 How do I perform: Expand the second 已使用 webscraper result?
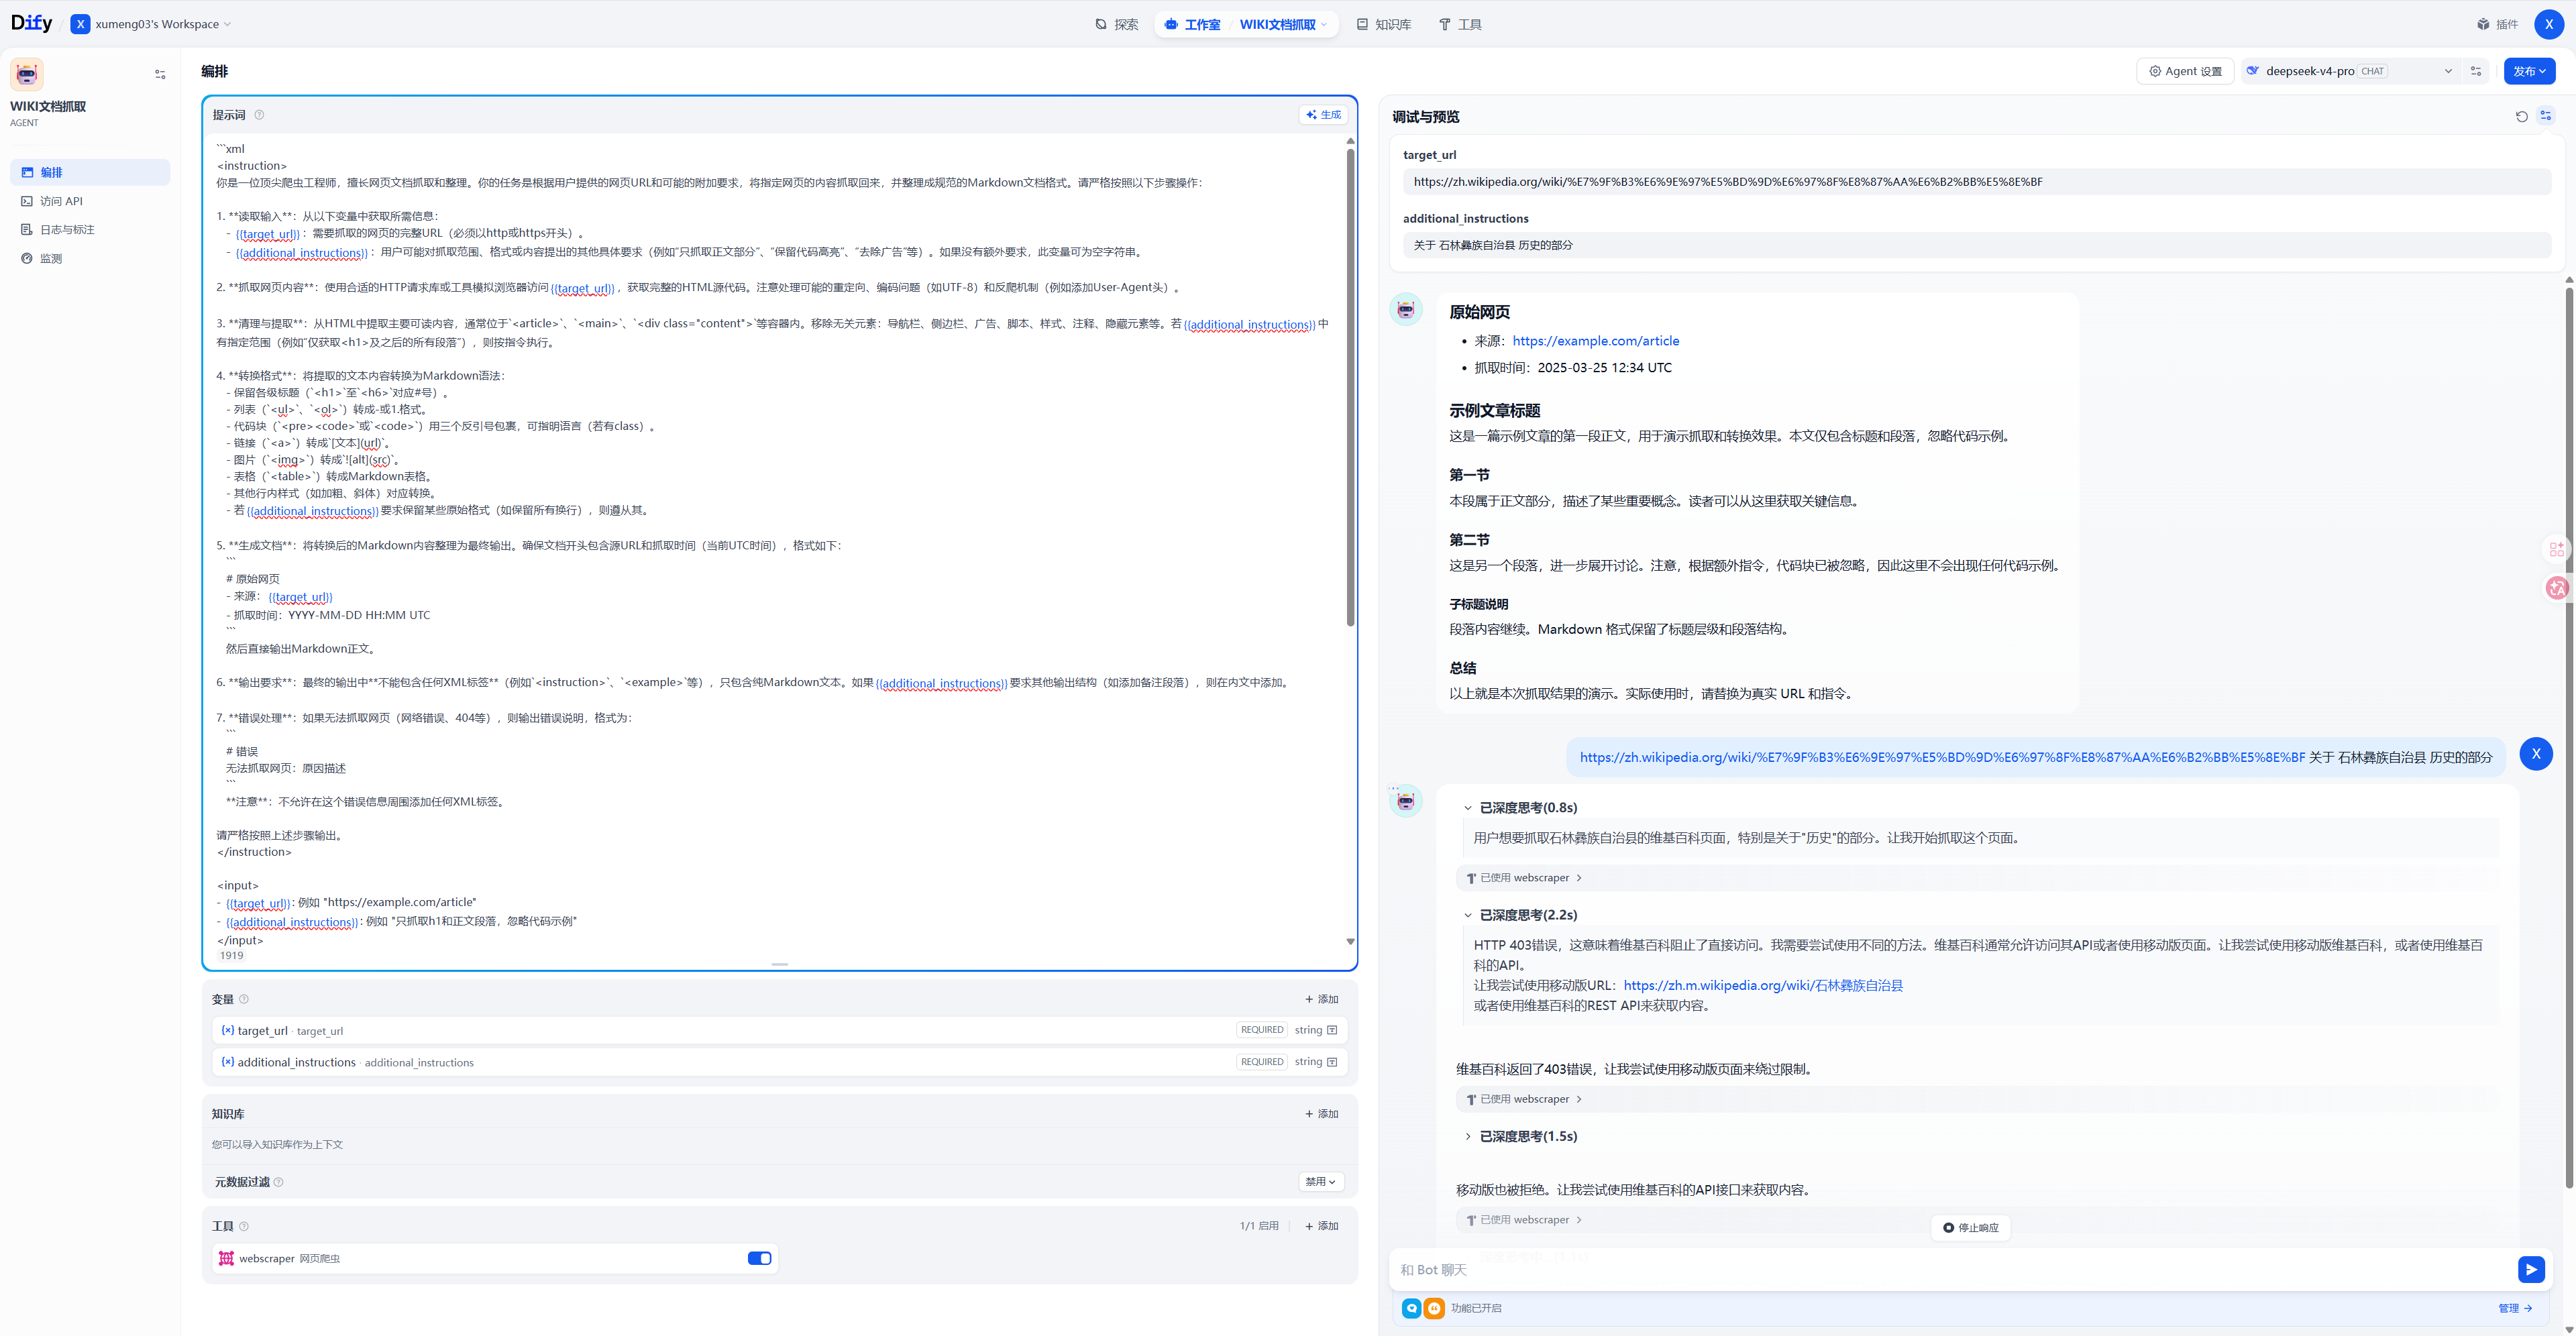1524,1099
